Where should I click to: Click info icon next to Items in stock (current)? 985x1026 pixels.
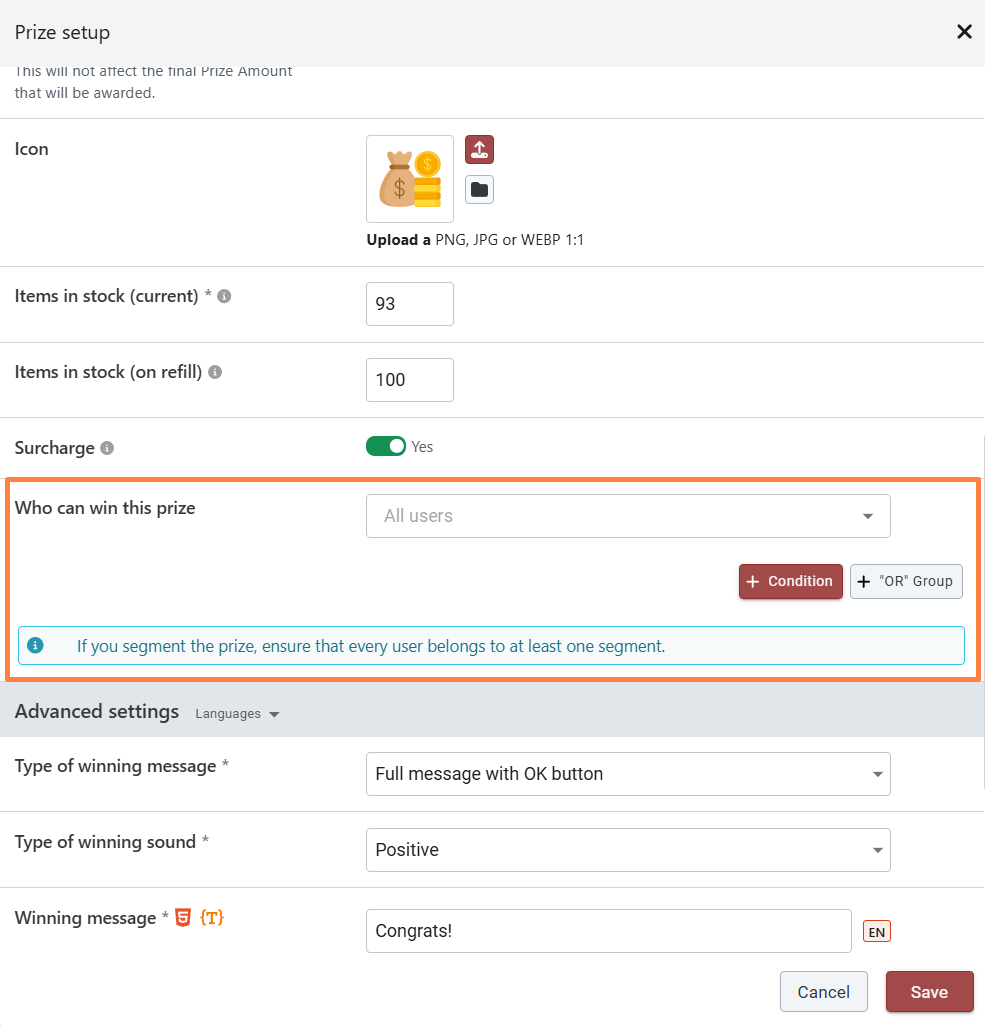point(225,297)
